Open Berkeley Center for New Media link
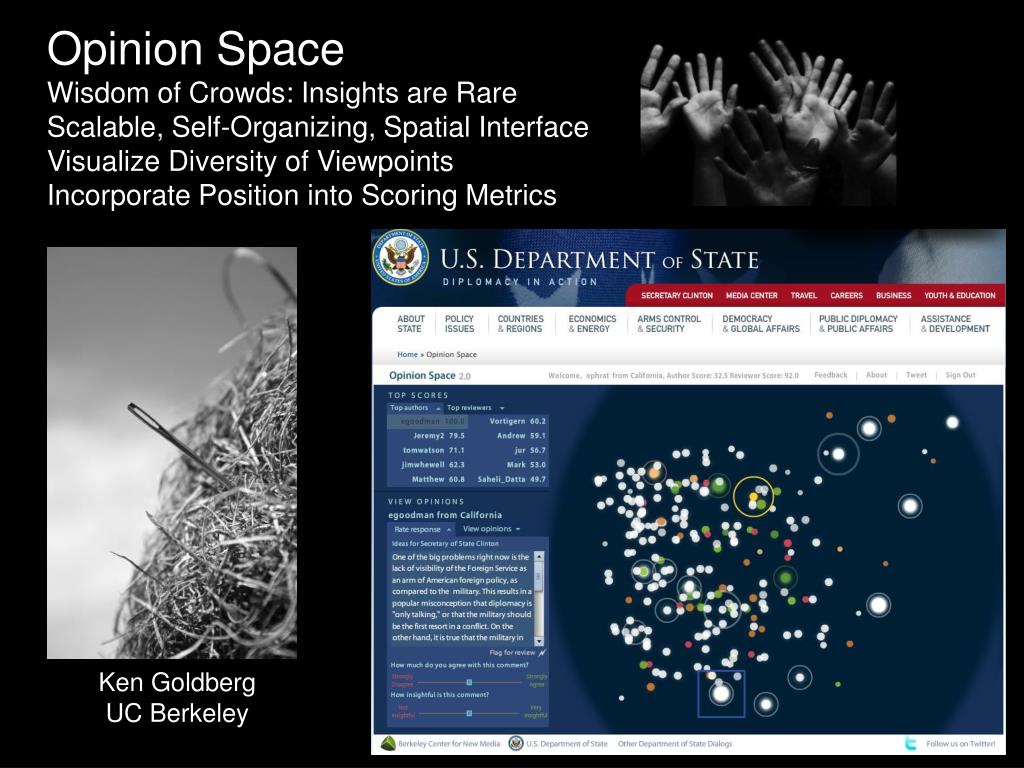This screenshot has height=768, width=1024. 449,744
